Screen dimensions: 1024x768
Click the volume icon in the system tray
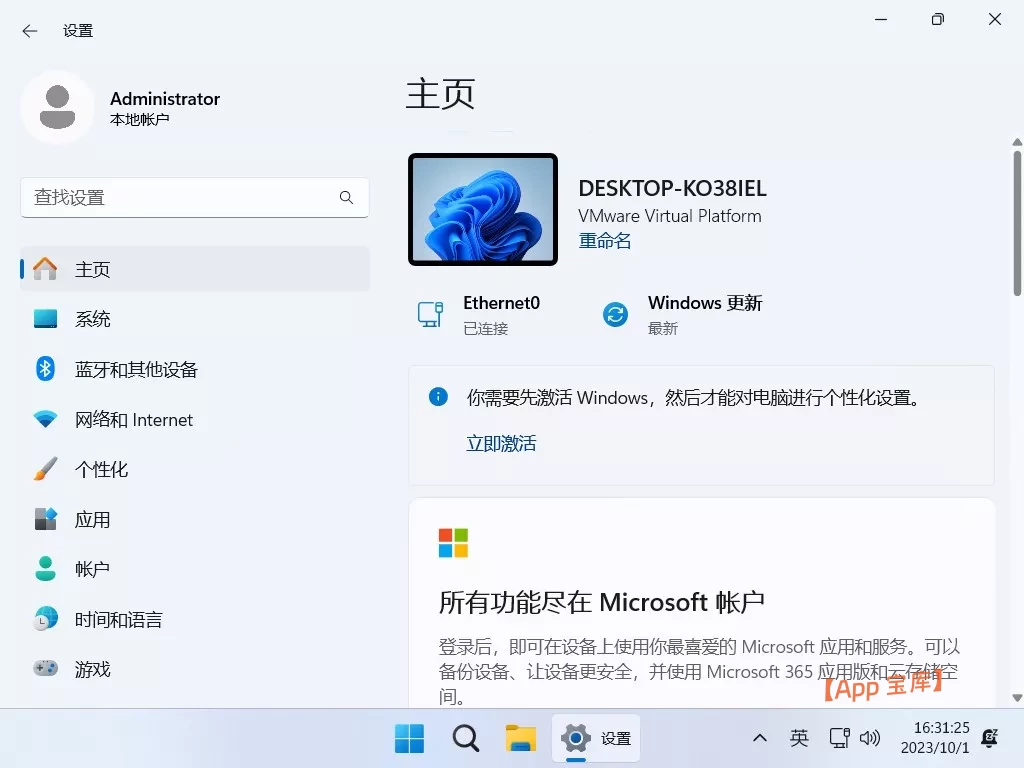coord(870,738)
